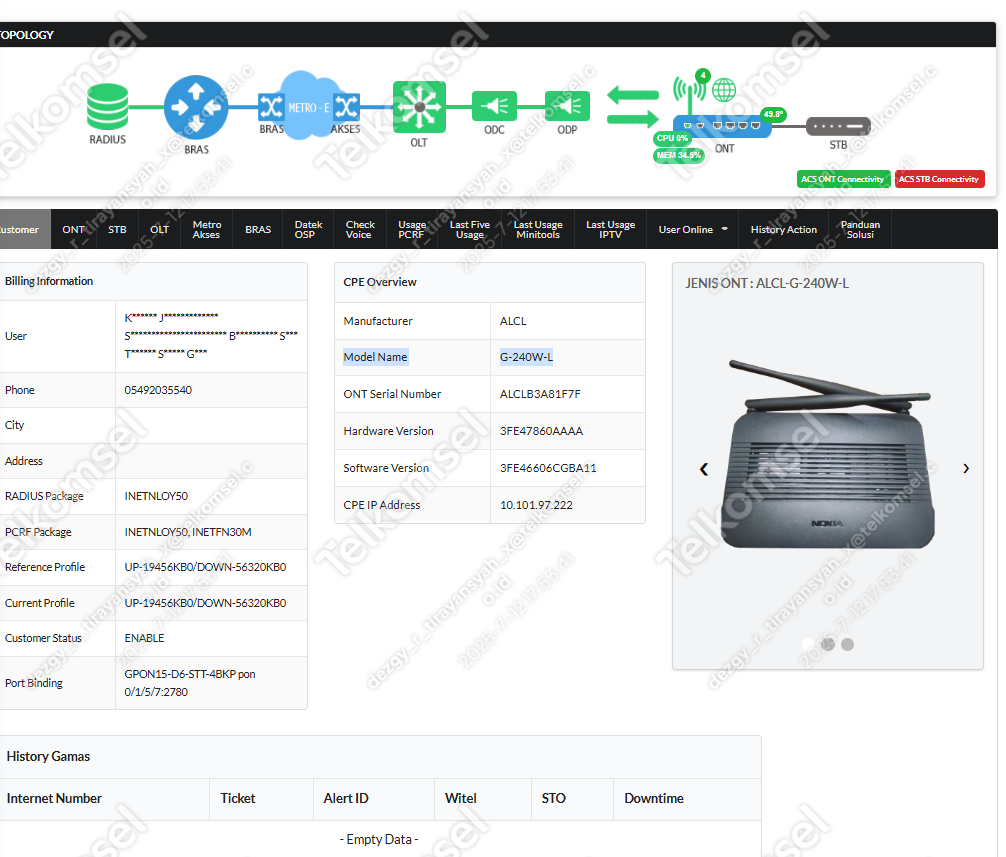Open the Datek OSP tab
Image resolution: width=1006 pixels, height=857 pixels.
click(x=308, y=230)
